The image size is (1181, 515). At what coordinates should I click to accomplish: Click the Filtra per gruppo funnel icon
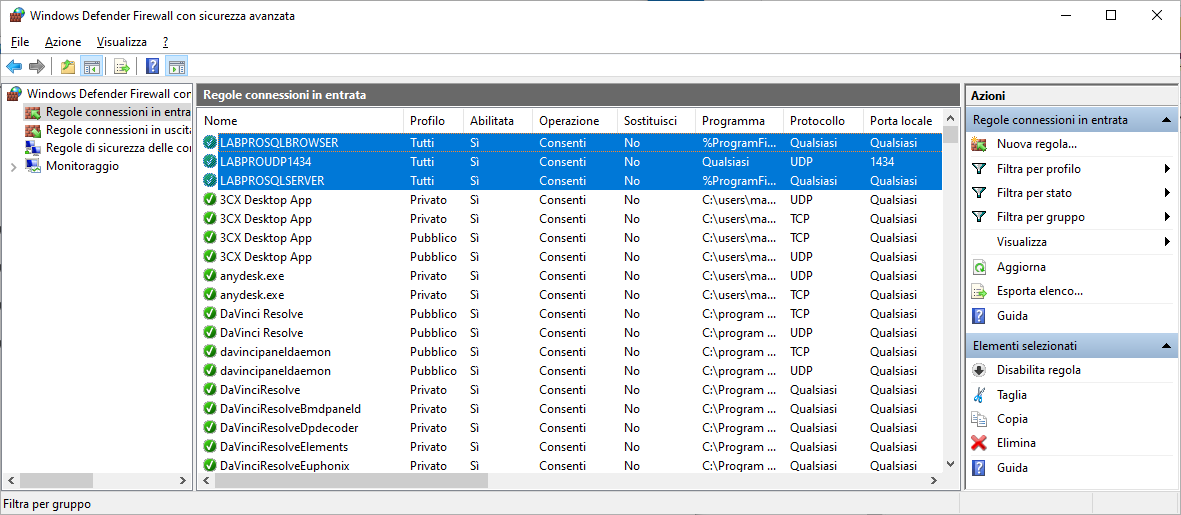click(979, 217)
